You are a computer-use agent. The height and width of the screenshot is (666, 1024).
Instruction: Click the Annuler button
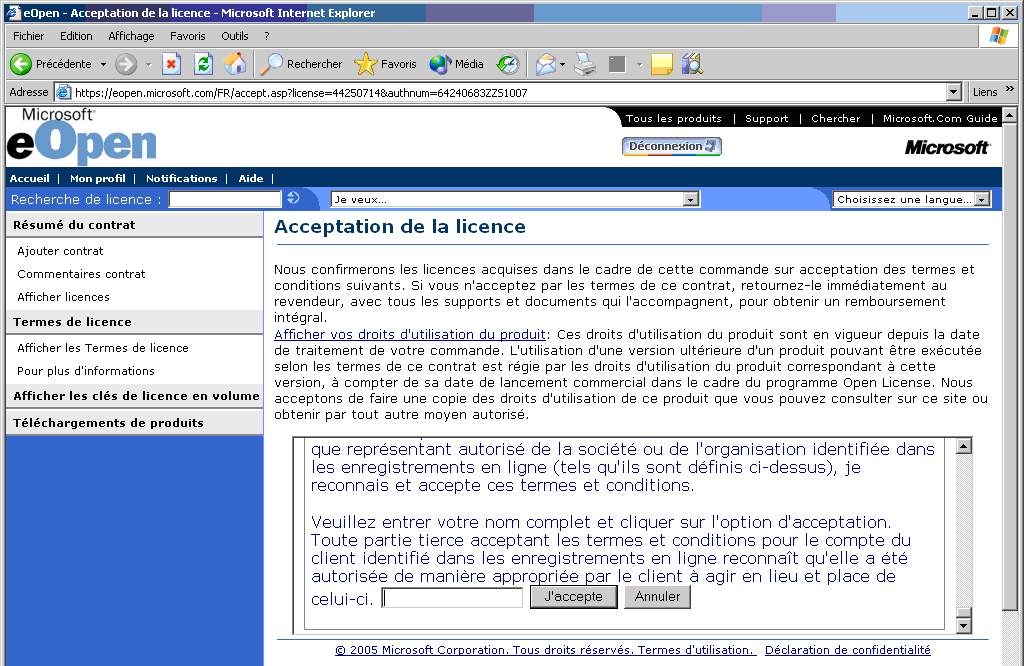coord(657,596)
